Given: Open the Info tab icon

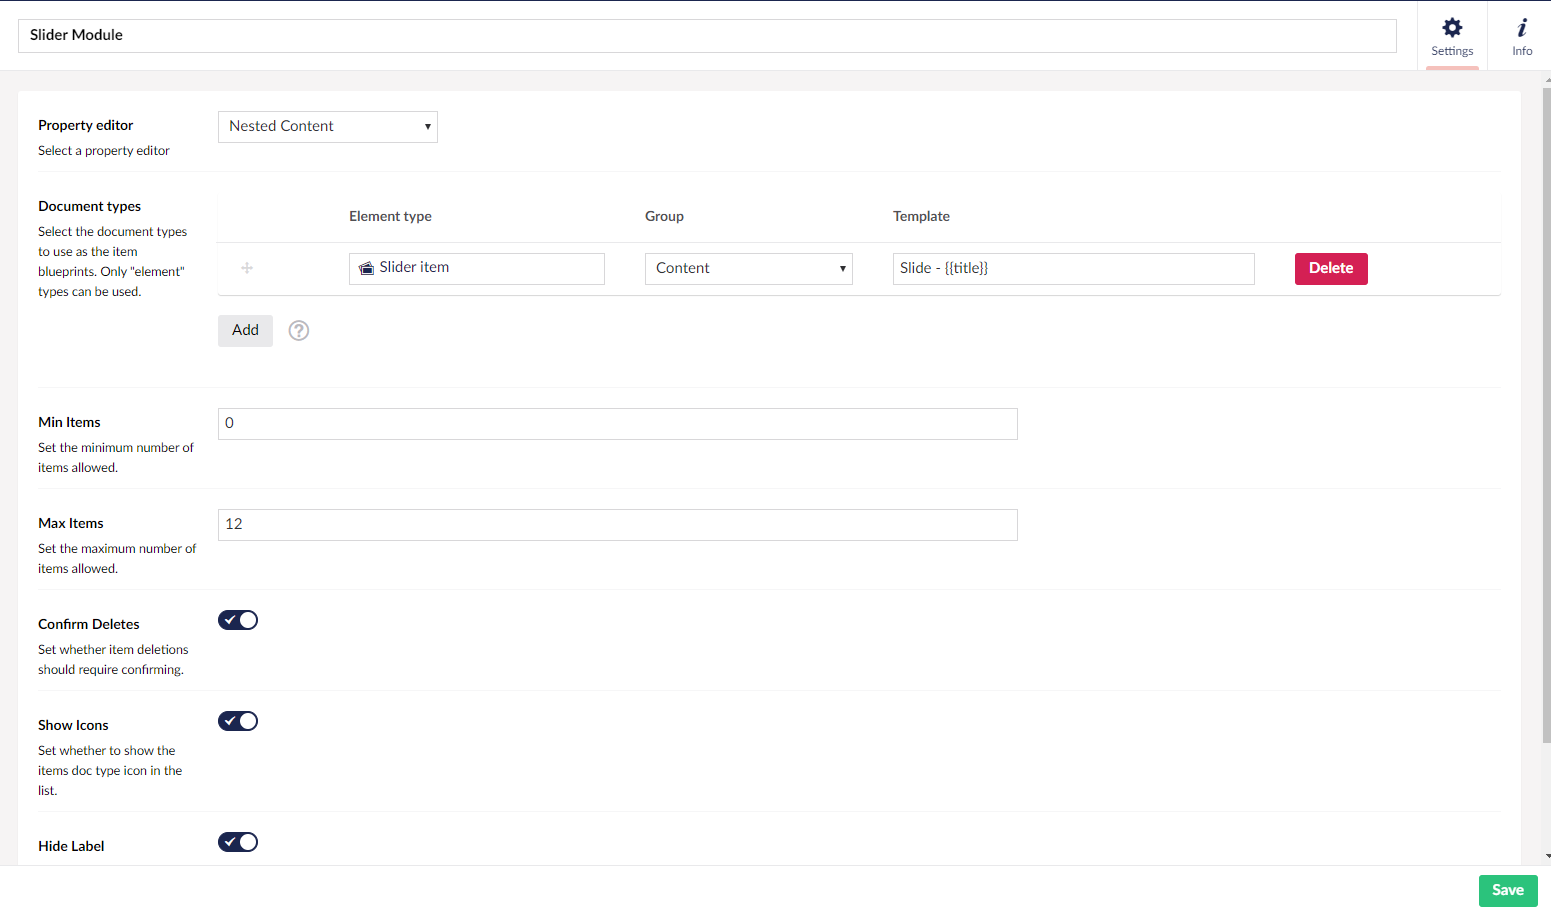Looking at the screenshot, I should (x=1521, y=35).
